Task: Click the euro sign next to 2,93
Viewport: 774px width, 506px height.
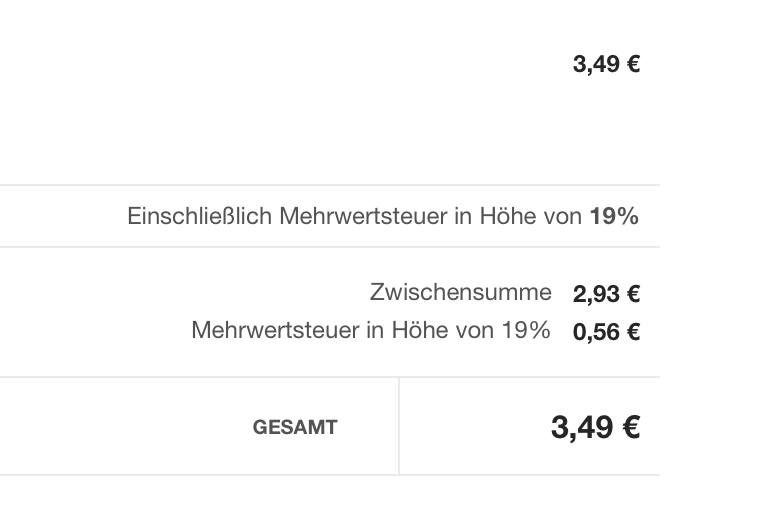Action: click(x=633, y=294)
